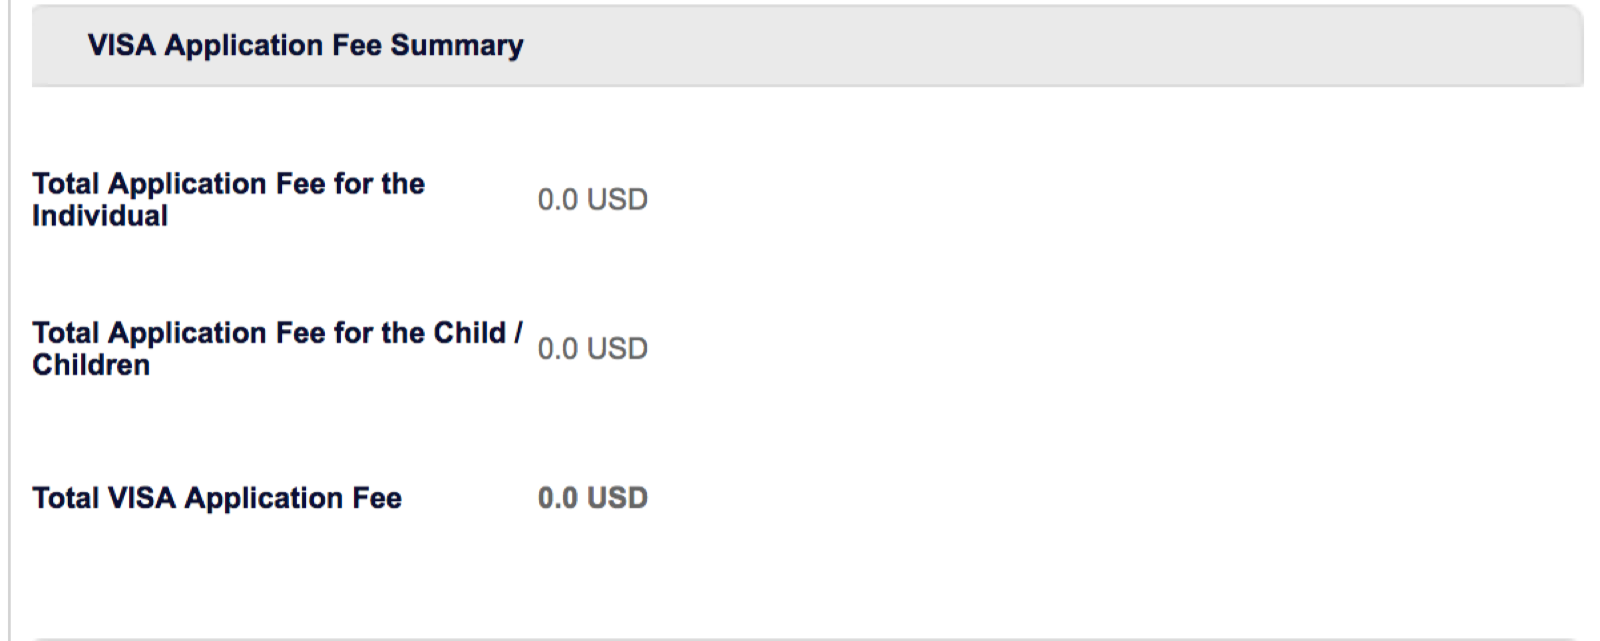Click the Total Application Fee for the Child label
This screenshot has height=641, width=1600.
click(277, 349)
